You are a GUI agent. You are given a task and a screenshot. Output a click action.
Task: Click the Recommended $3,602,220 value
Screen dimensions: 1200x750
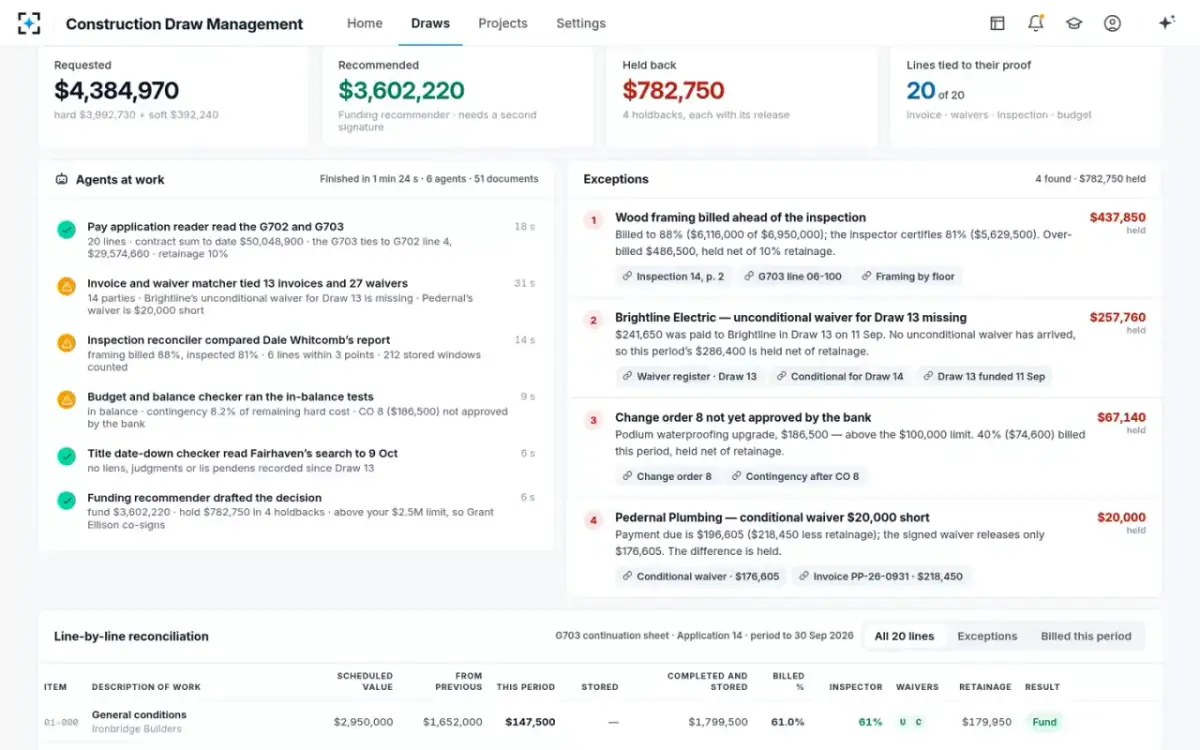[401, 91]
